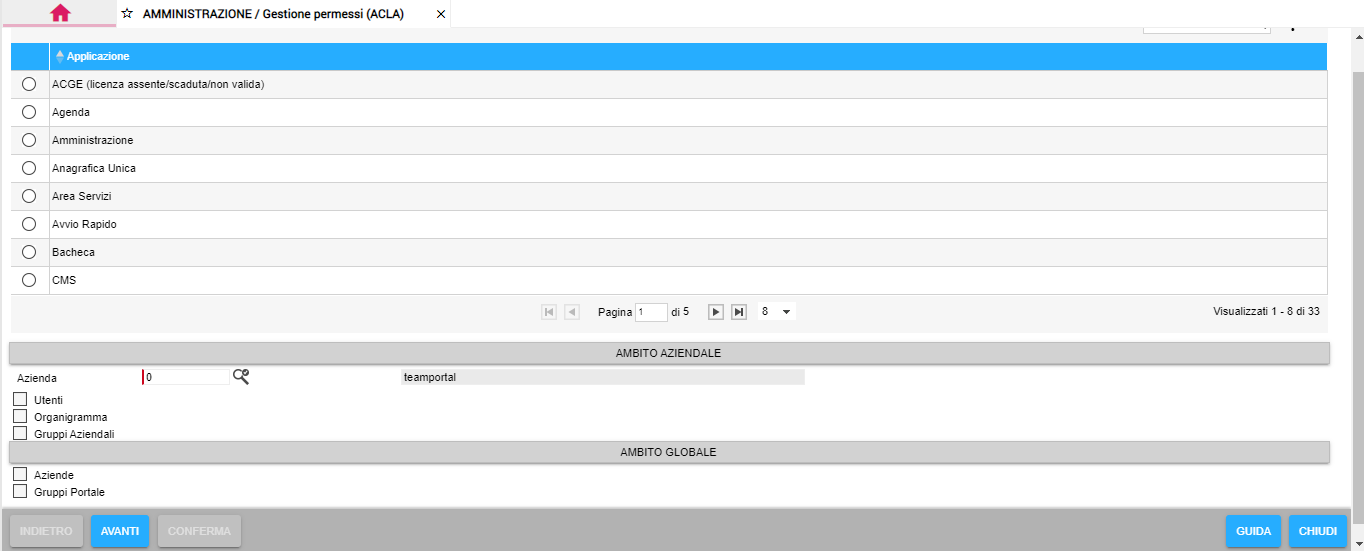Click the Azienda search lookup icon
The width and height of the screenshot is (1364, 551).
pyautogui.click(x=241, y=377)
